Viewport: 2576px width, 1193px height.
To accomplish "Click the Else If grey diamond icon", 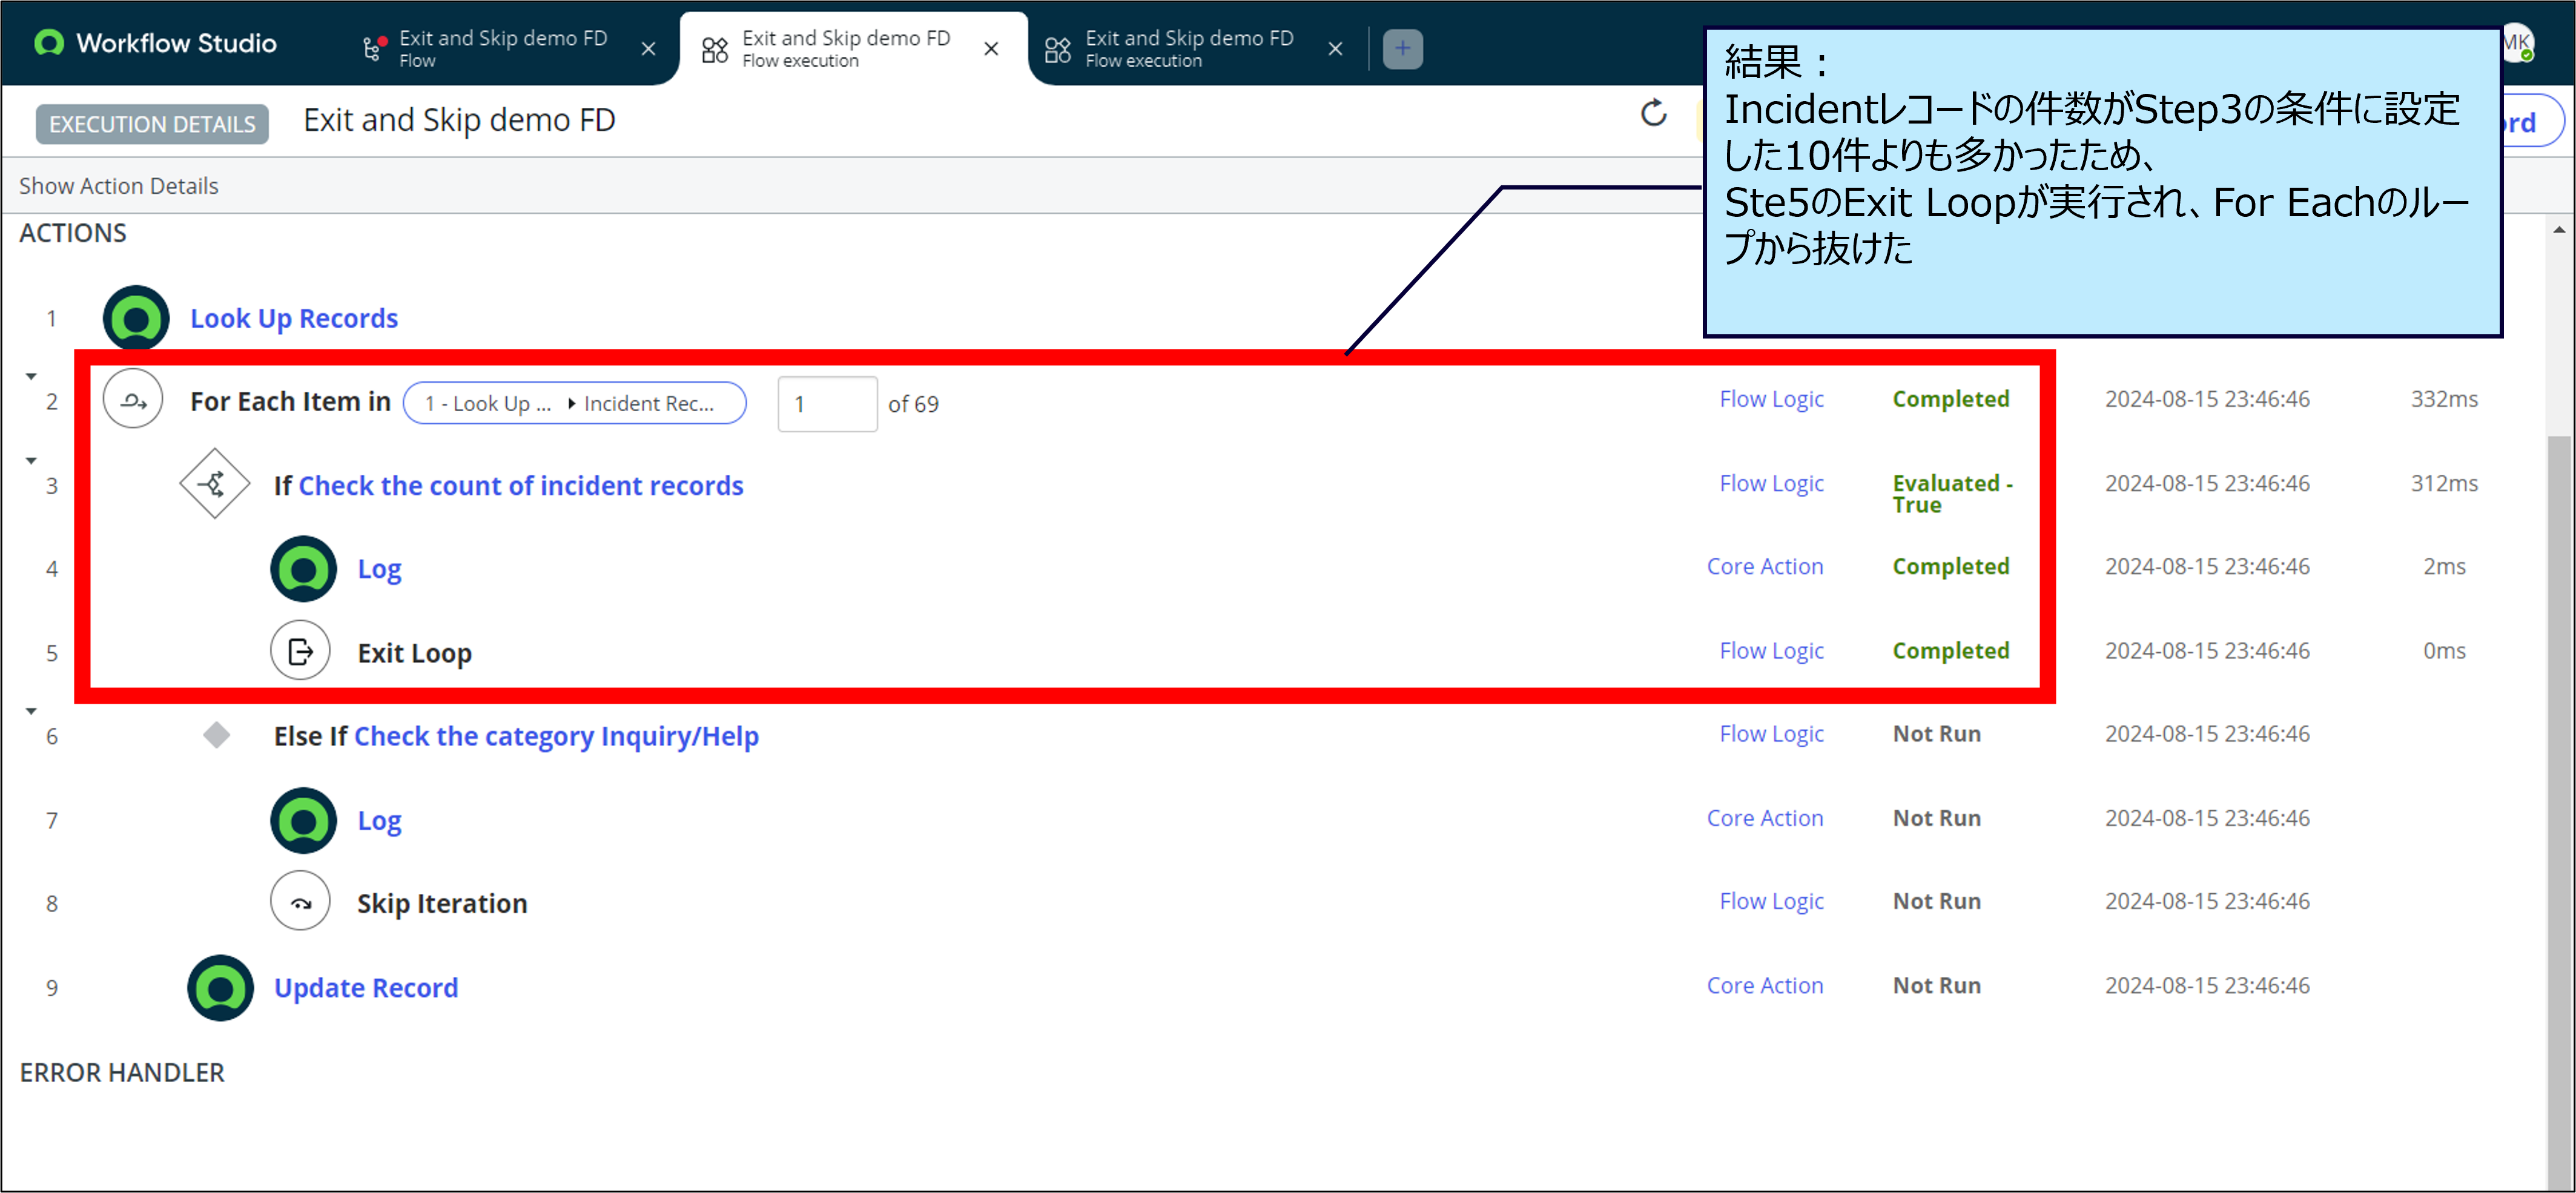I will point(216,735).
